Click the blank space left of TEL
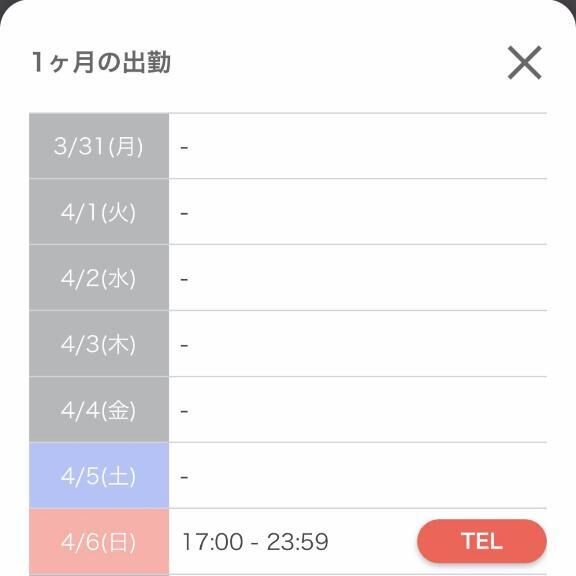The image size is (576, 576). pos(373,541)
